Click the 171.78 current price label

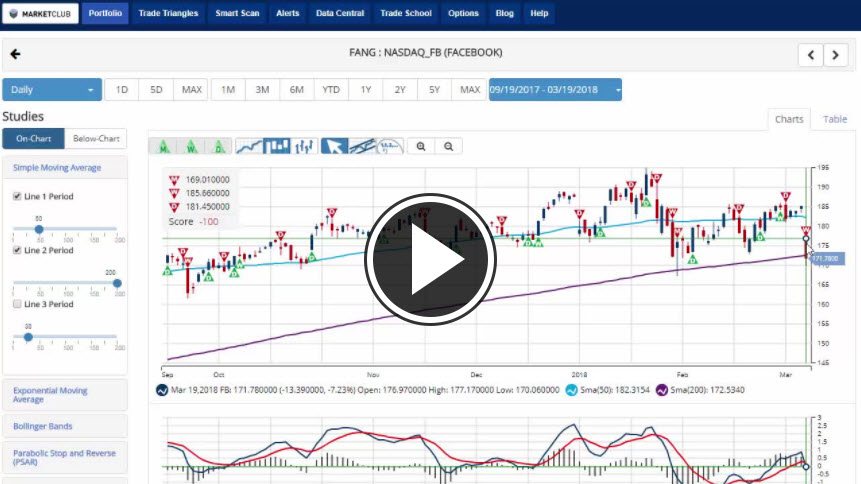(826, 258)
